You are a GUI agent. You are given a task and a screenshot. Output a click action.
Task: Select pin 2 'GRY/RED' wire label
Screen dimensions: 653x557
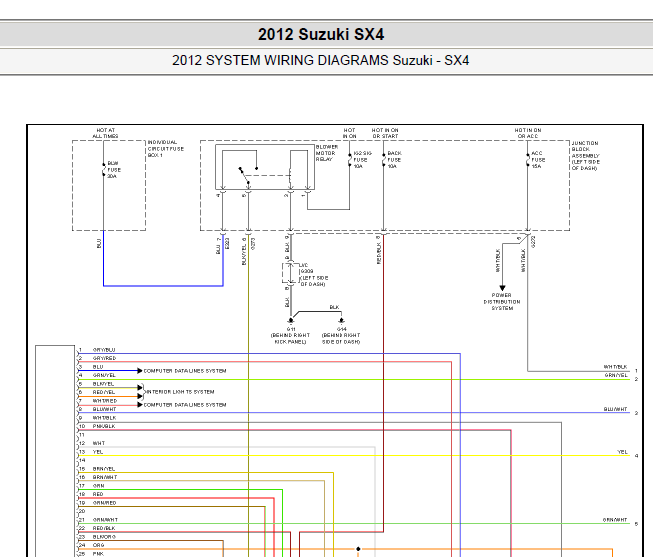pyautogui.click(x=104, y=358)
